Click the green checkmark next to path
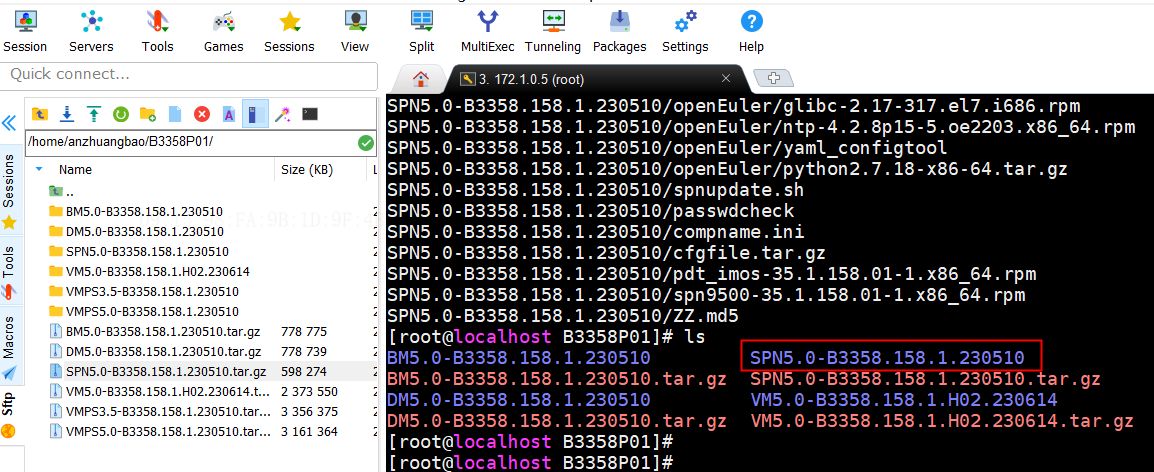 pyautogui.click(x=366, y=143)
